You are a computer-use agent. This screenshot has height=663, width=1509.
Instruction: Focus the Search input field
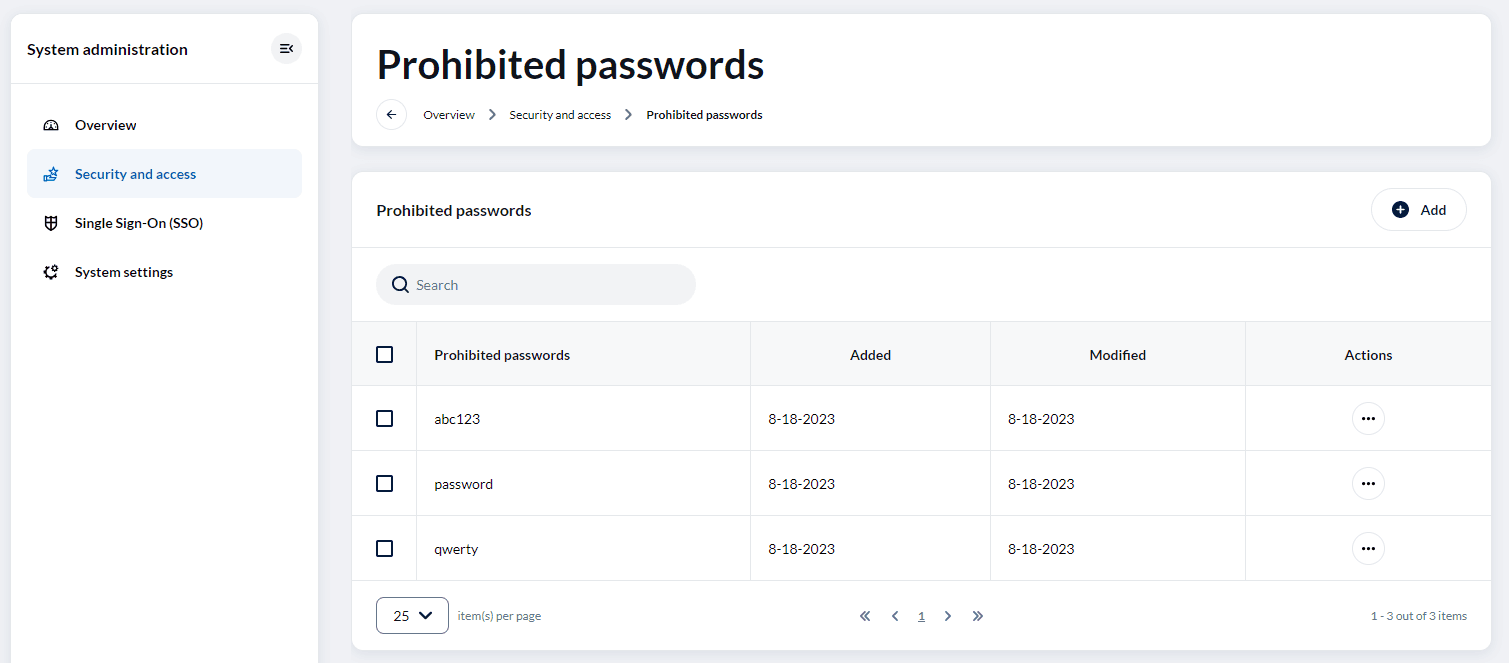pos(536,285)
